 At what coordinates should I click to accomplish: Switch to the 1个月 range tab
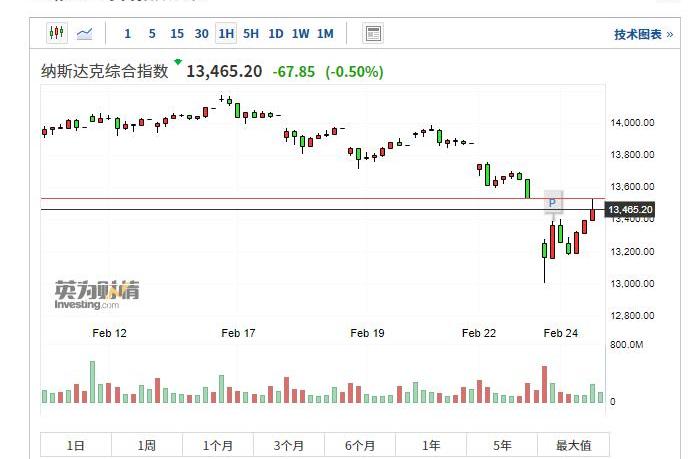pyautogui.click(x=218, y=446)
